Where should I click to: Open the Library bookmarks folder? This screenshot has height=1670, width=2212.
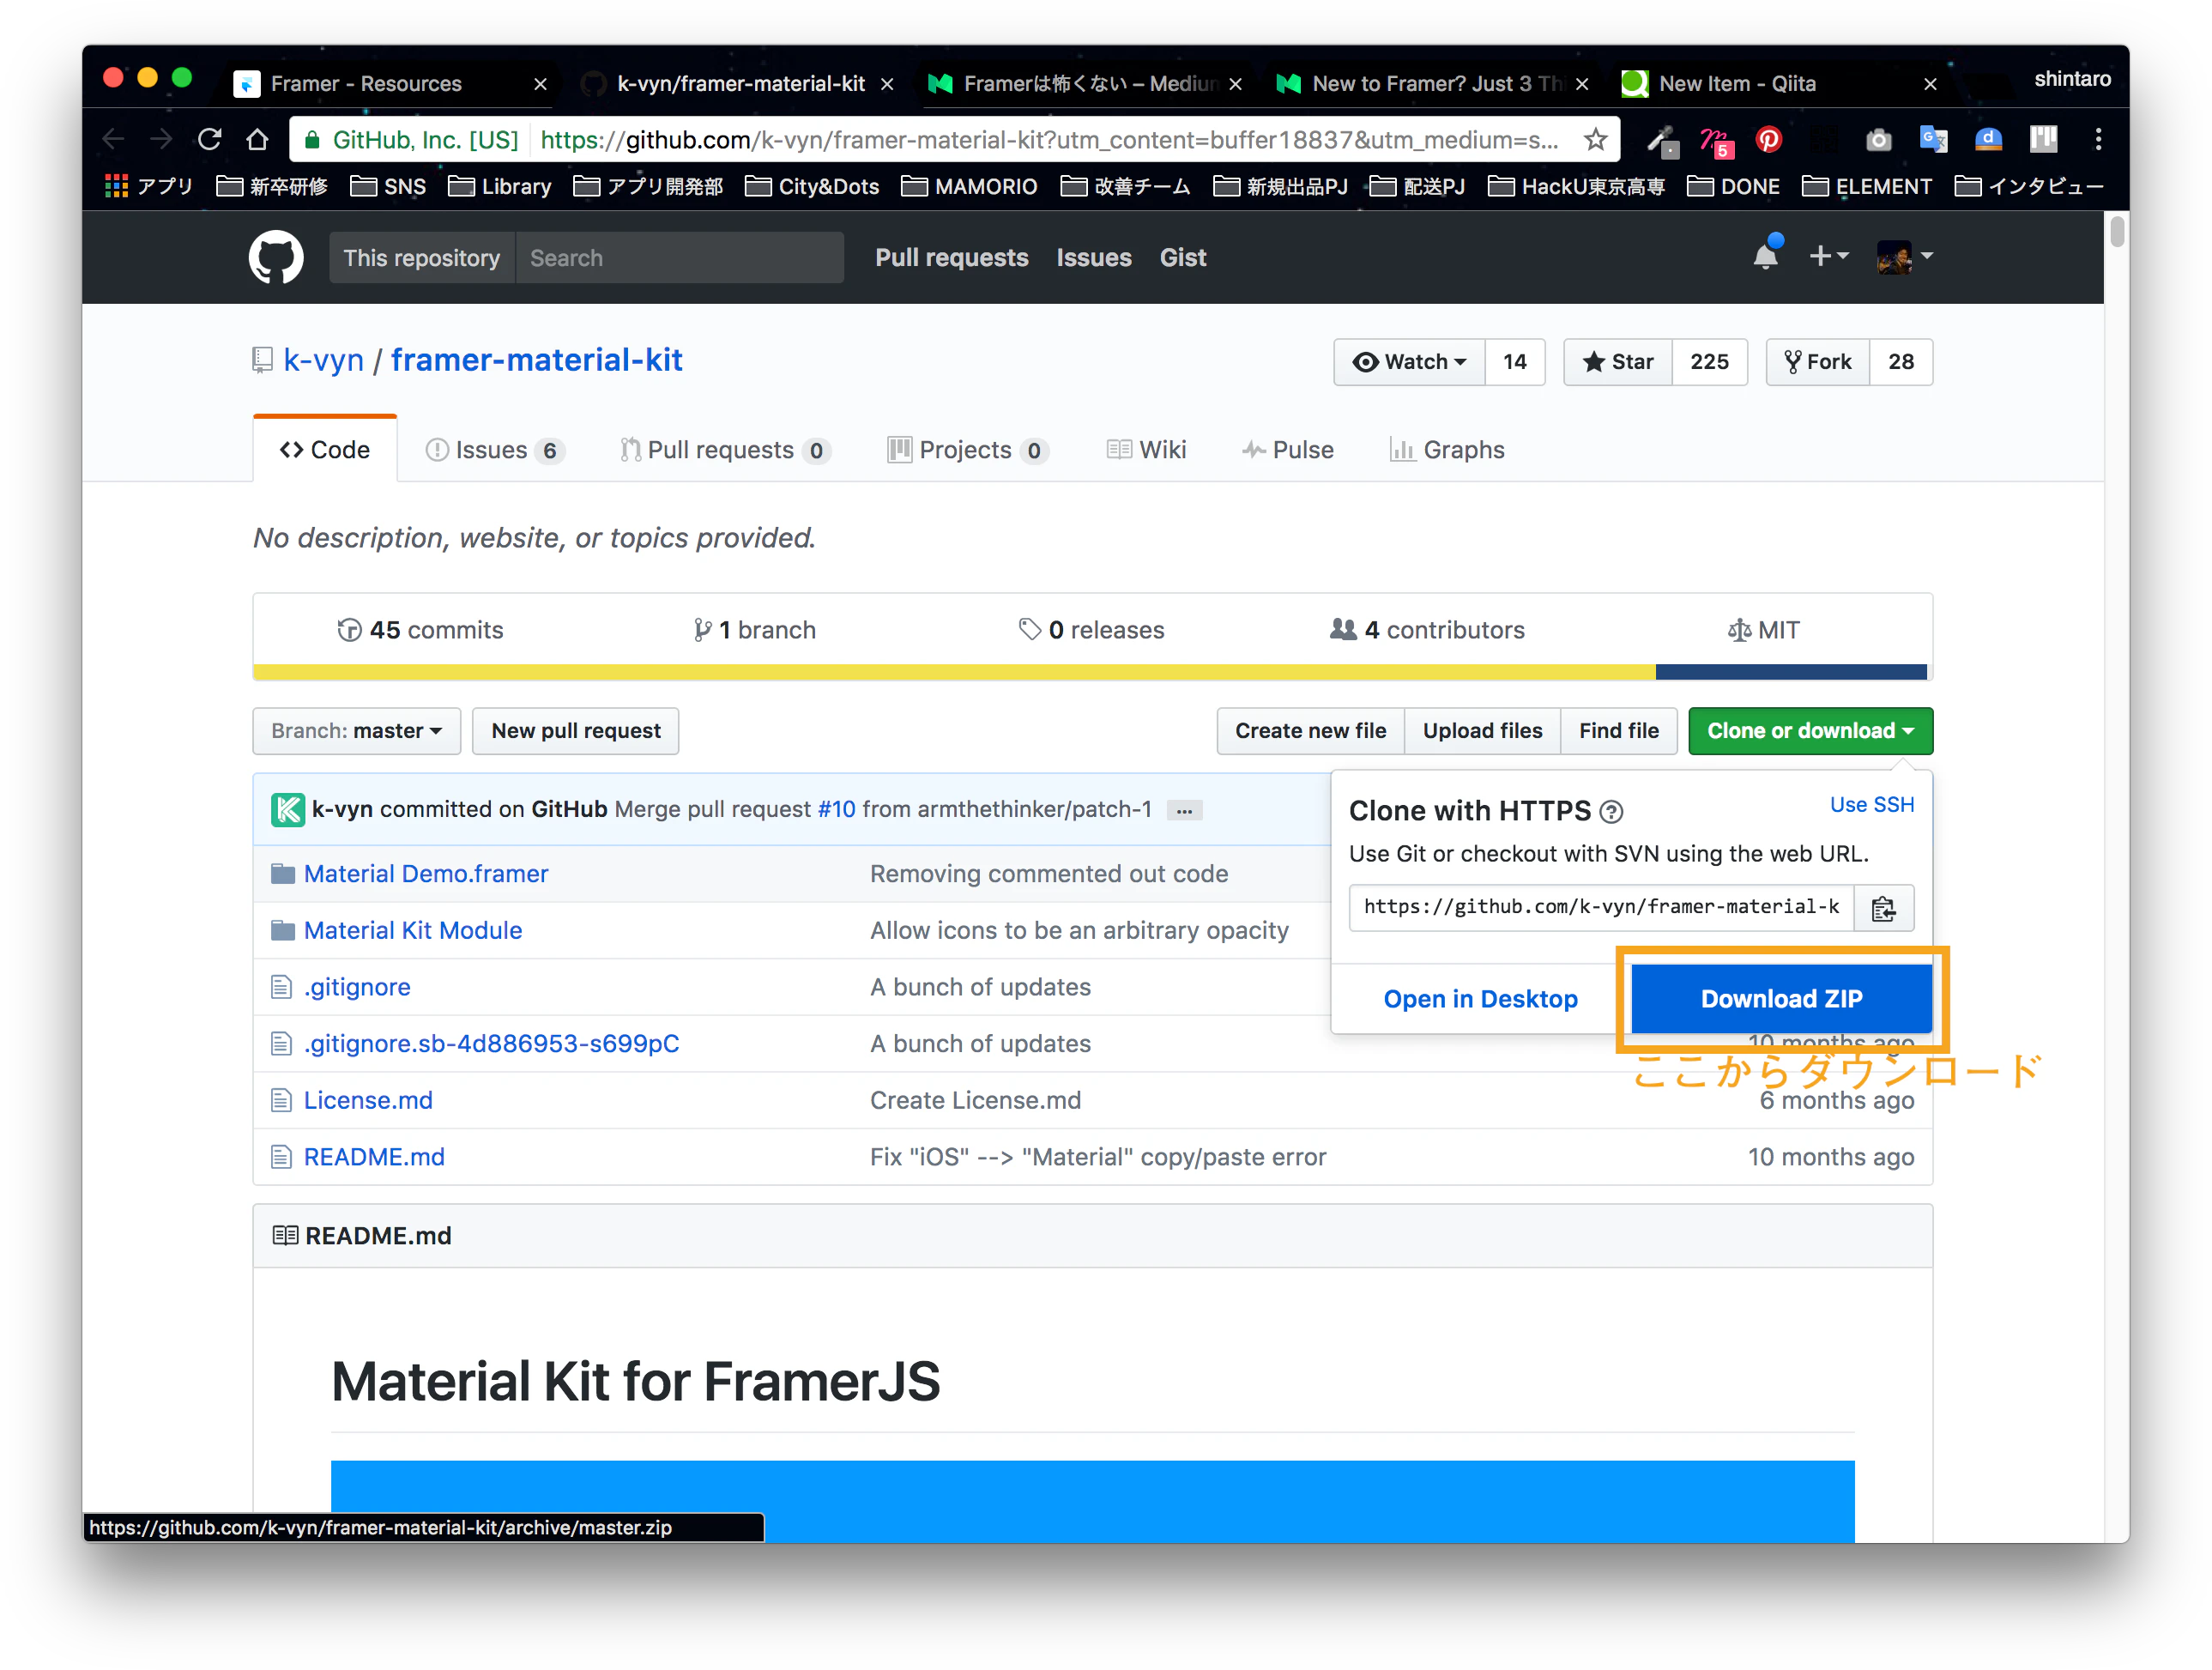tap(500, 187)
